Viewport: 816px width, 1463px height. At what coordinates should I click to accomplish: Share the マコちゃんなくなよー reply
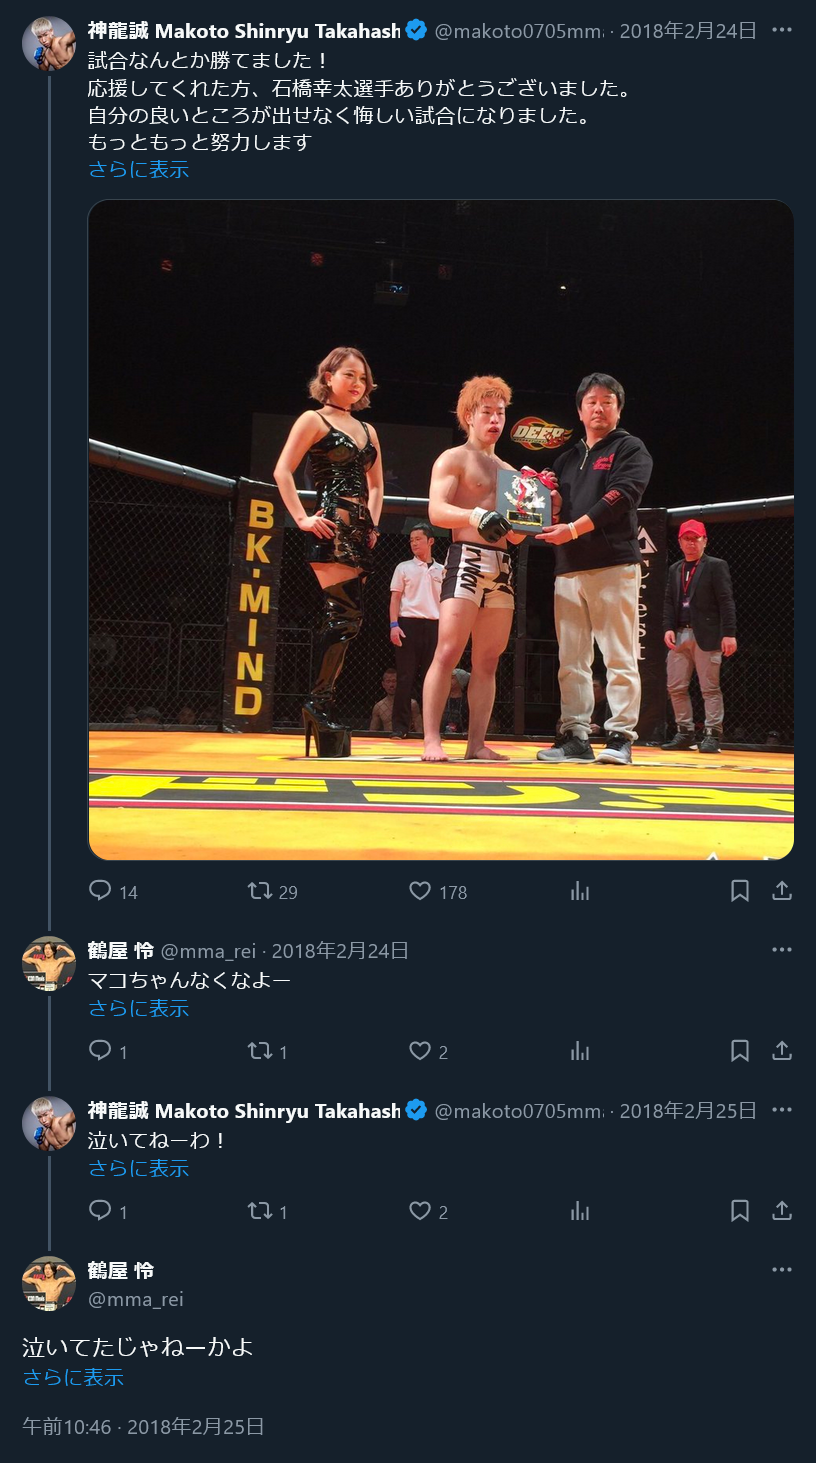point(782,1051)
